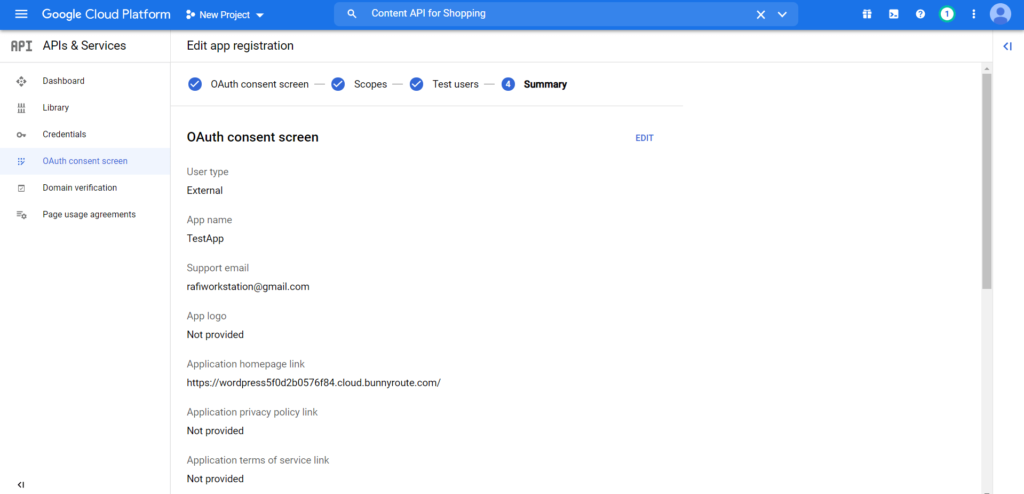Image resolution: width=1024 pixels, height=494 pixels.
Task: Select the External user type value
Action: pyautogui.click(x=204, y=191)
